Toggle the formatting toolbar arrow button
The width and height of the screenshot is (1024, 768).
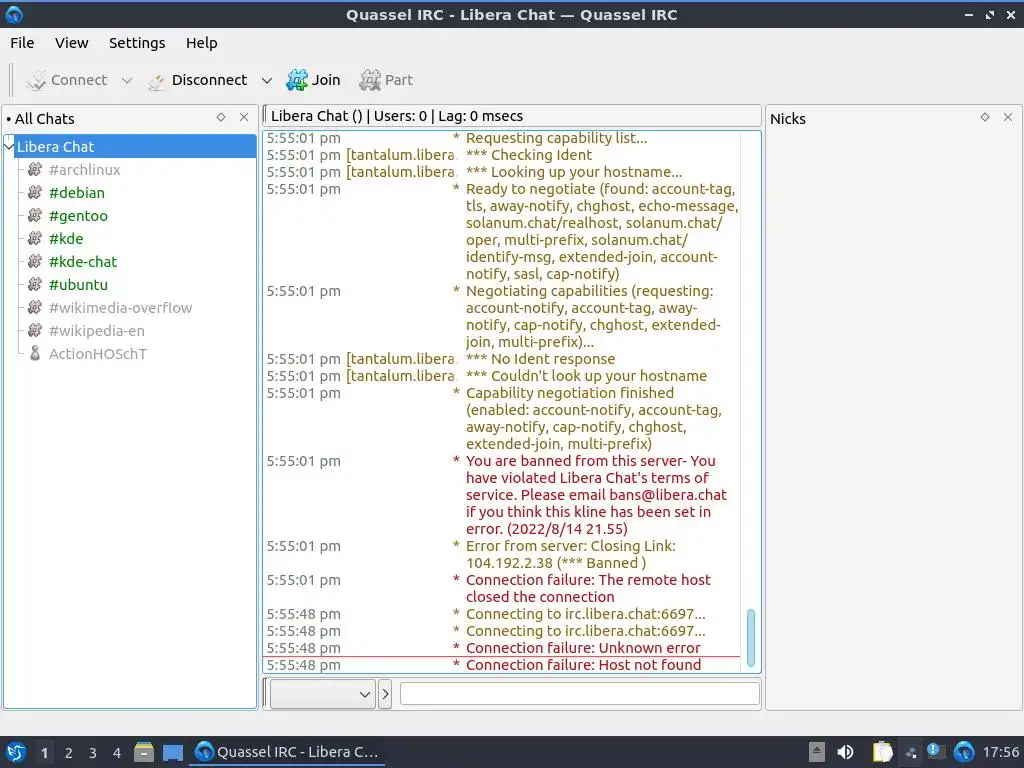(x=385, y=694)
